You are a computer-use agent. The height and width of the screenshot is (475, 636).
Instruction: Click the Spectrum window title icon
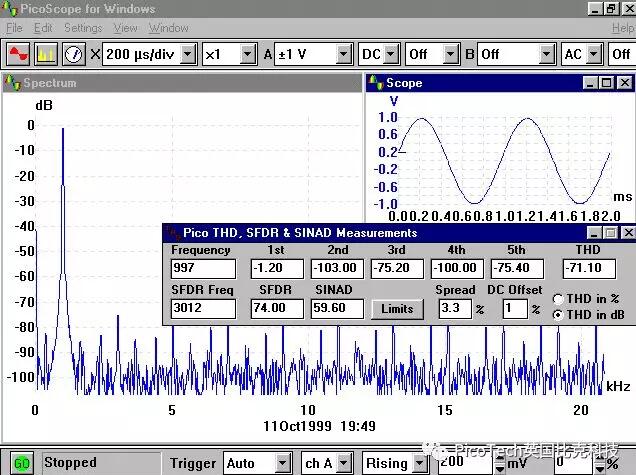pos(12,83)
